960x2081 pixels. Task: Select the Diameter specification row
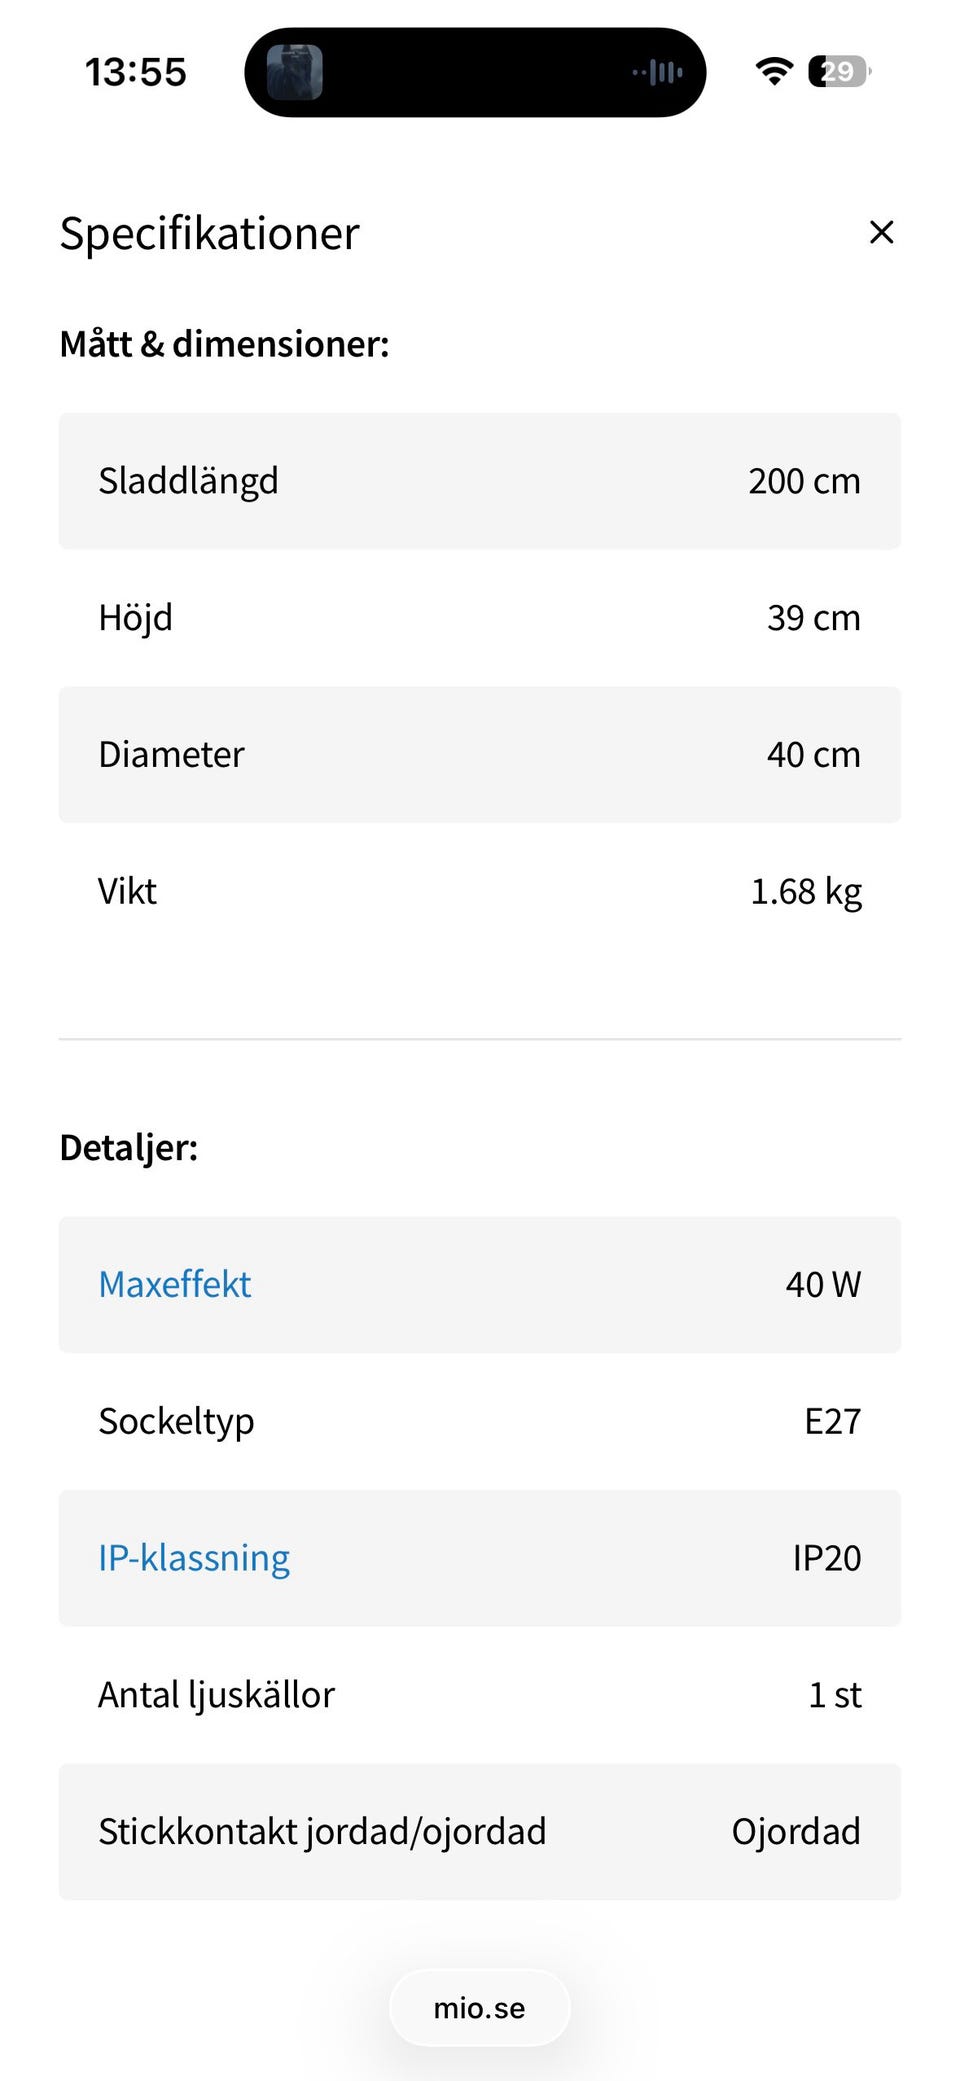pos(479,755)
